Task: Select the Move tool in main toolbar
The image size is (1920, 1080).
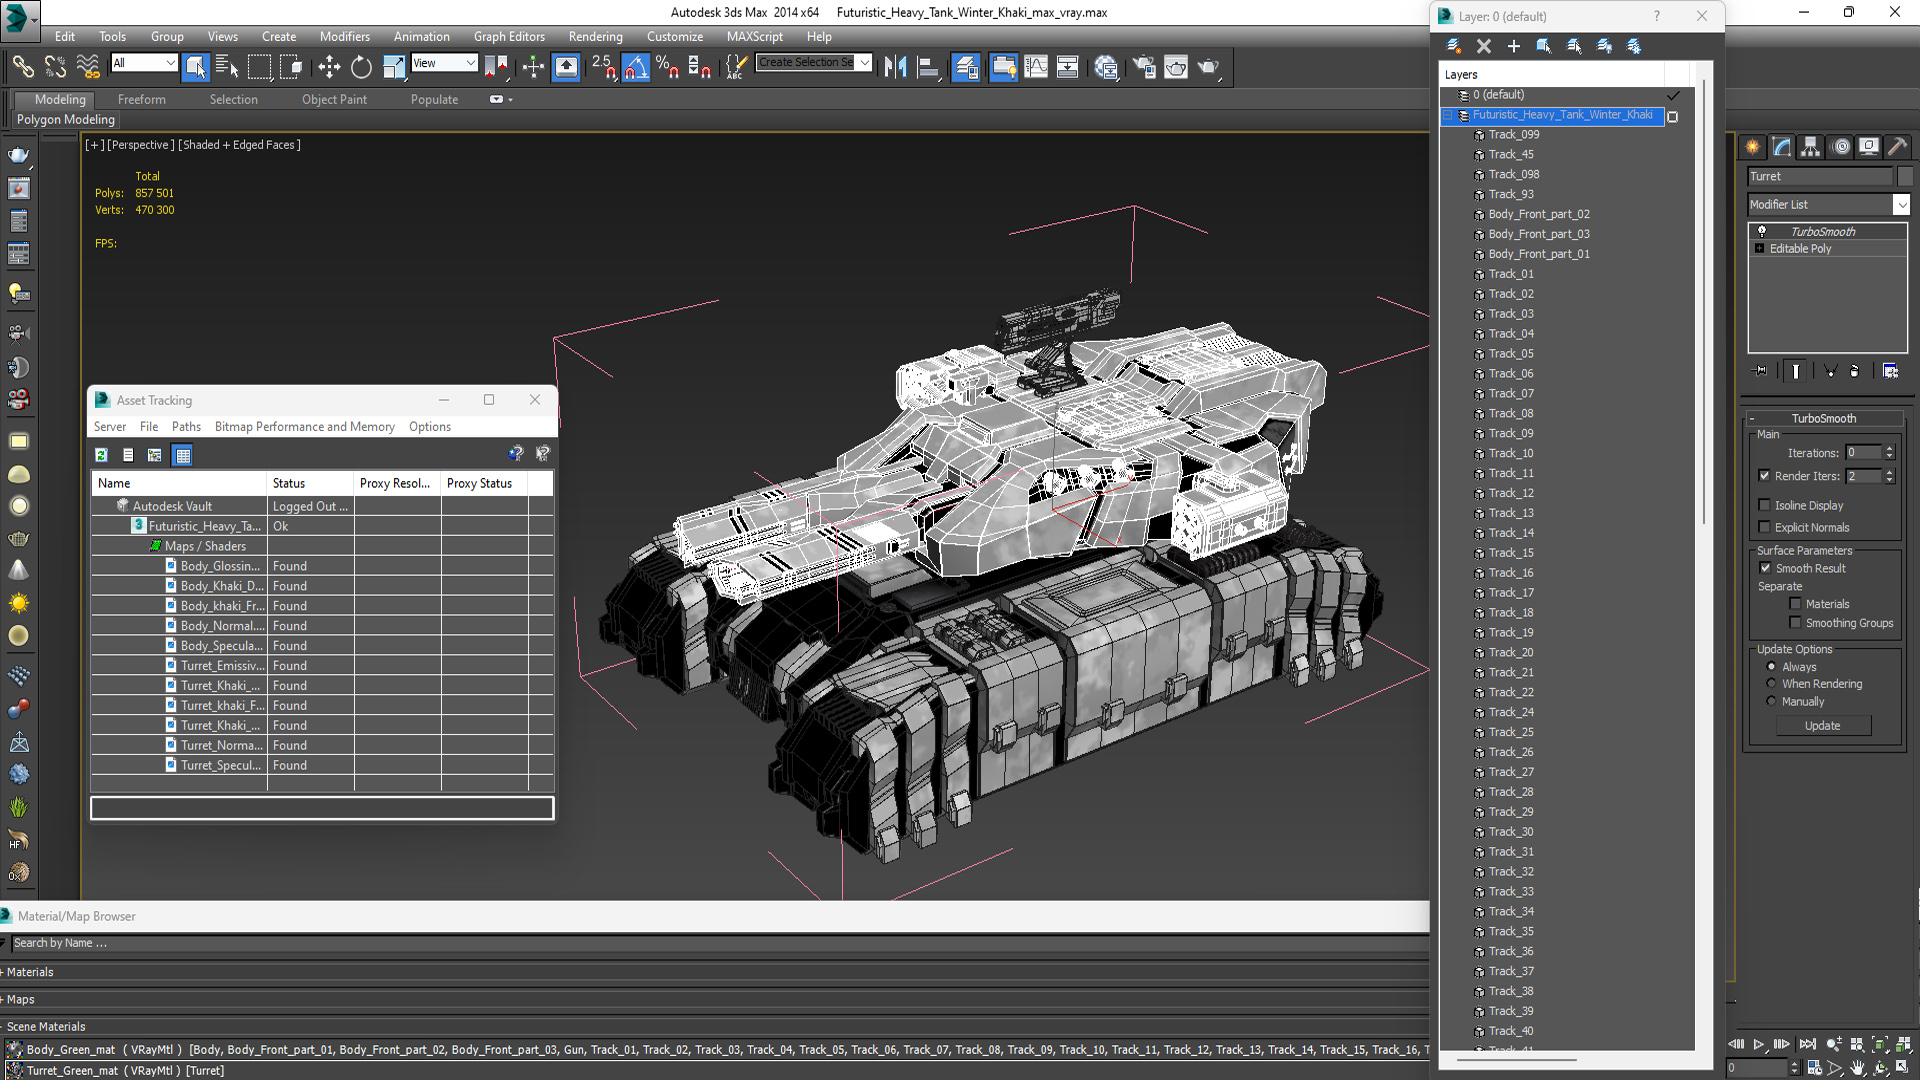Action: [x=329, y=67]
